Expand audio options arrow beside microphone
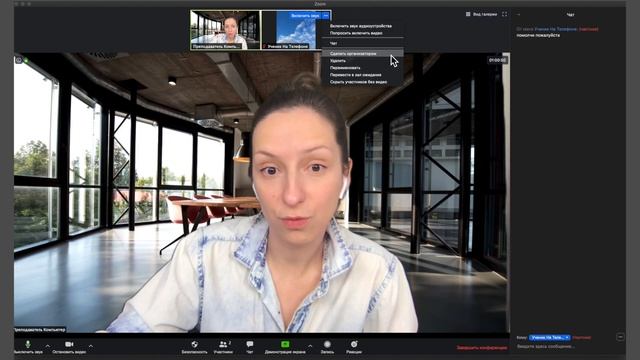The height and width of the screenshot is (360, 640). (x=48, y=346)
